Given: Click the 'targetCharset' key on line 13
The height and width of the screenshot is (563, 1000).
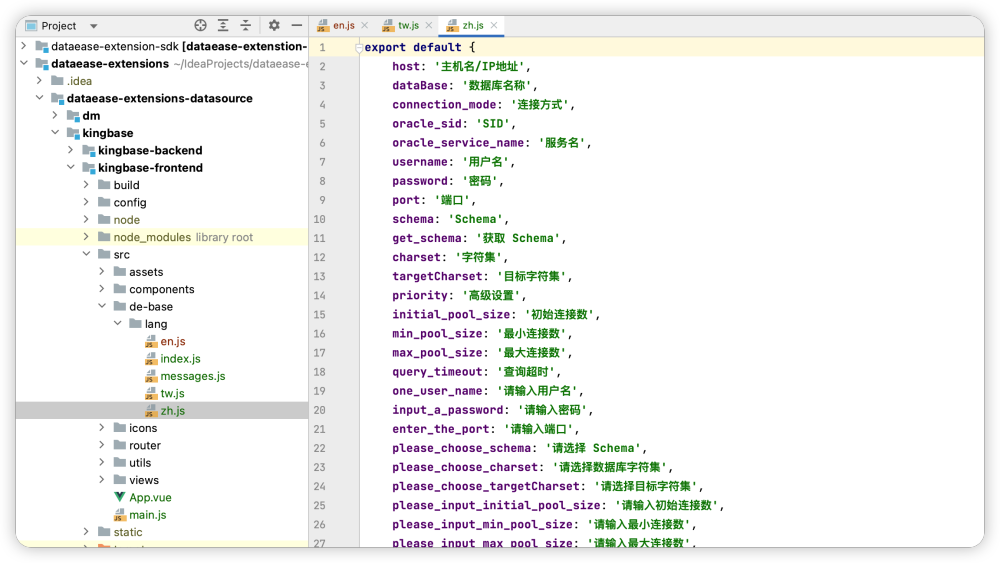Looking at the screenshot, I should pyautogui.click(x=437, y=276).
